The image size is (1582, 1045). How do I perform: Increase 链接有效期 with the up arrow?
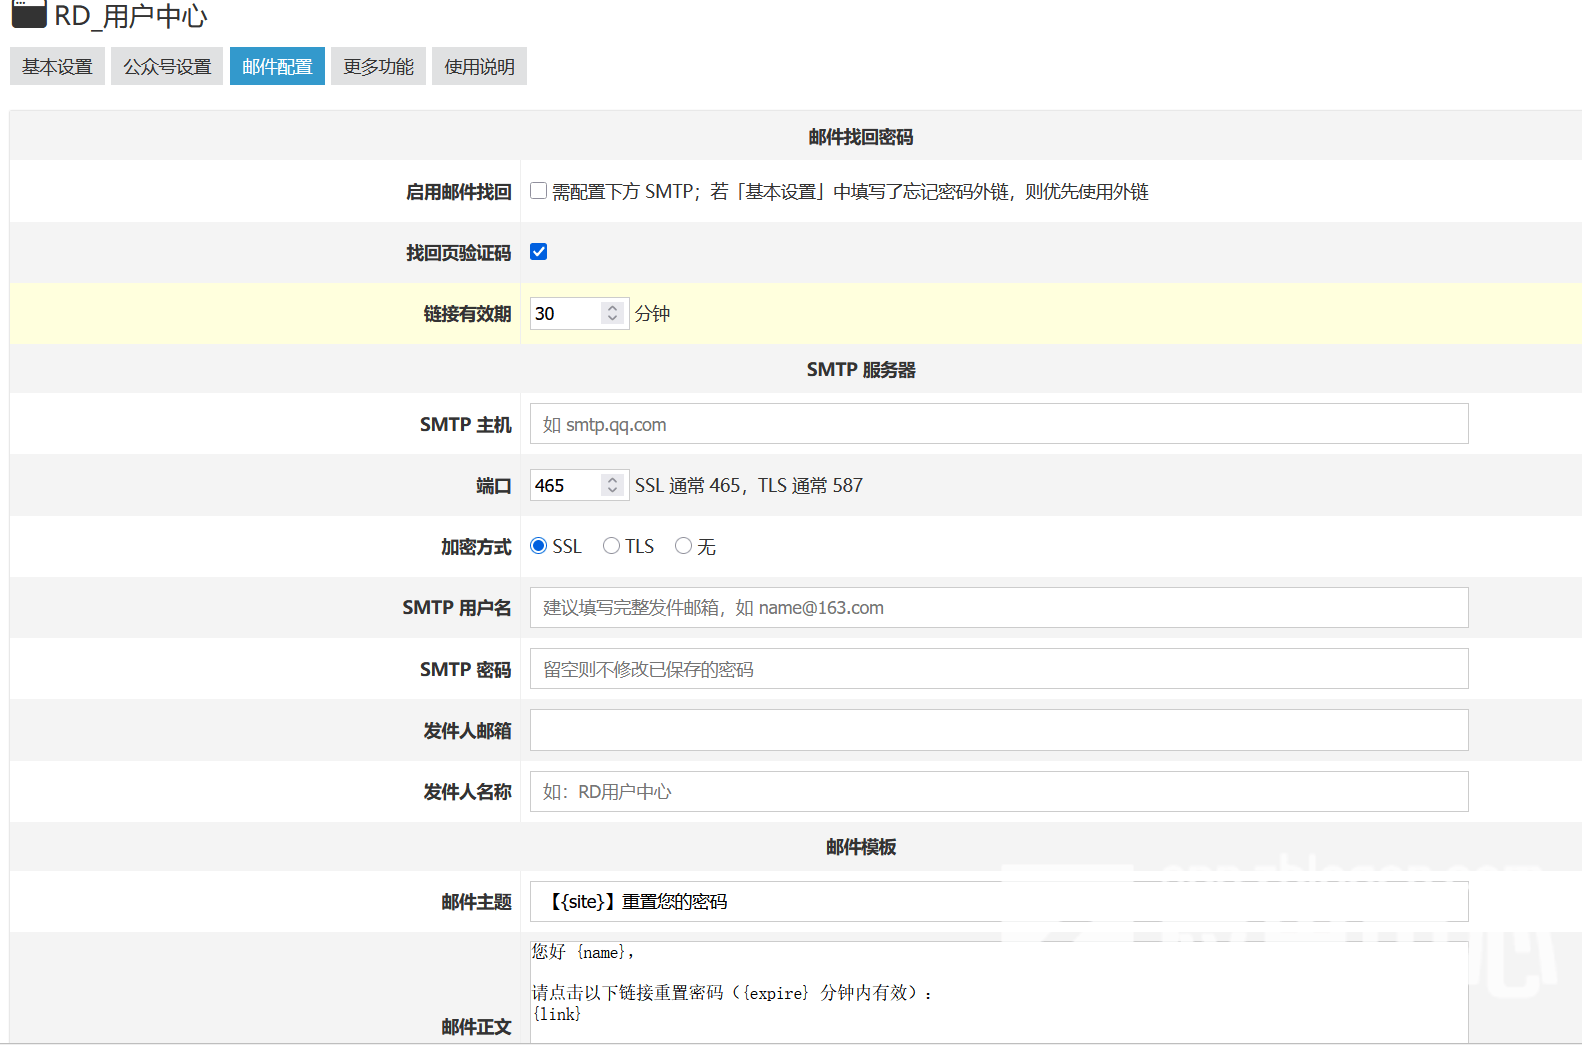coord(613,308)
